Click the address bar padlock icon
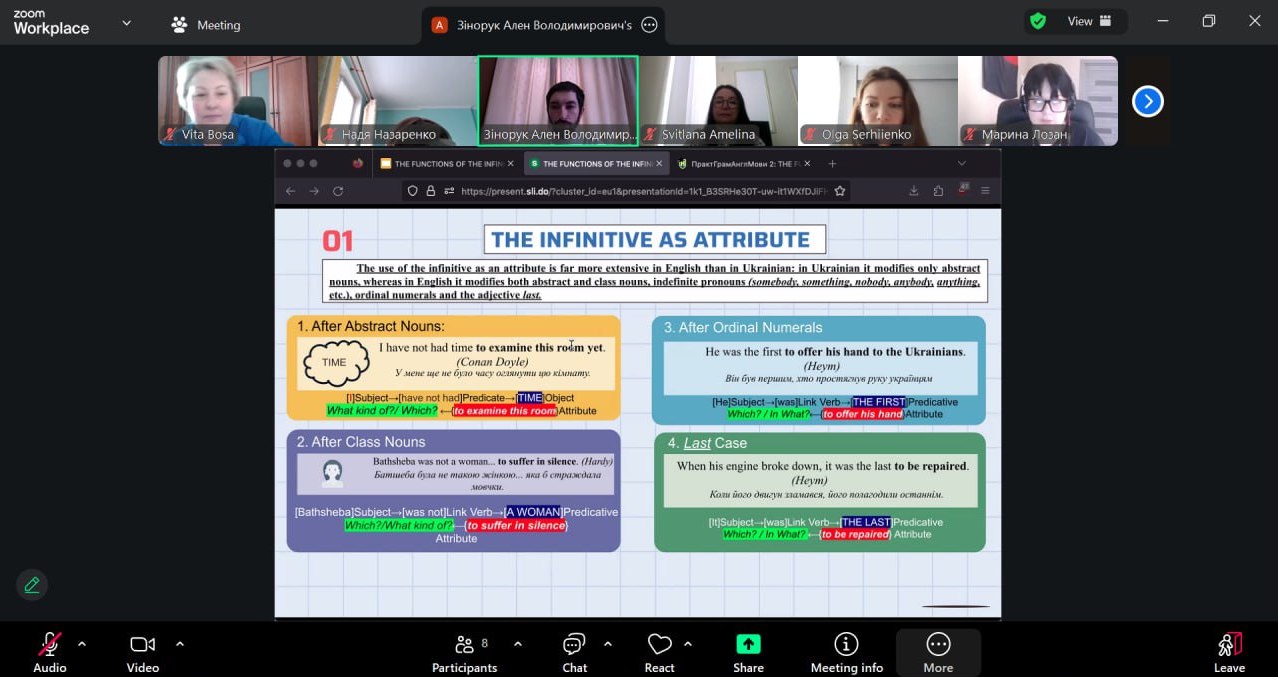This screenshot has width=1278, height=677. (431, 191)
